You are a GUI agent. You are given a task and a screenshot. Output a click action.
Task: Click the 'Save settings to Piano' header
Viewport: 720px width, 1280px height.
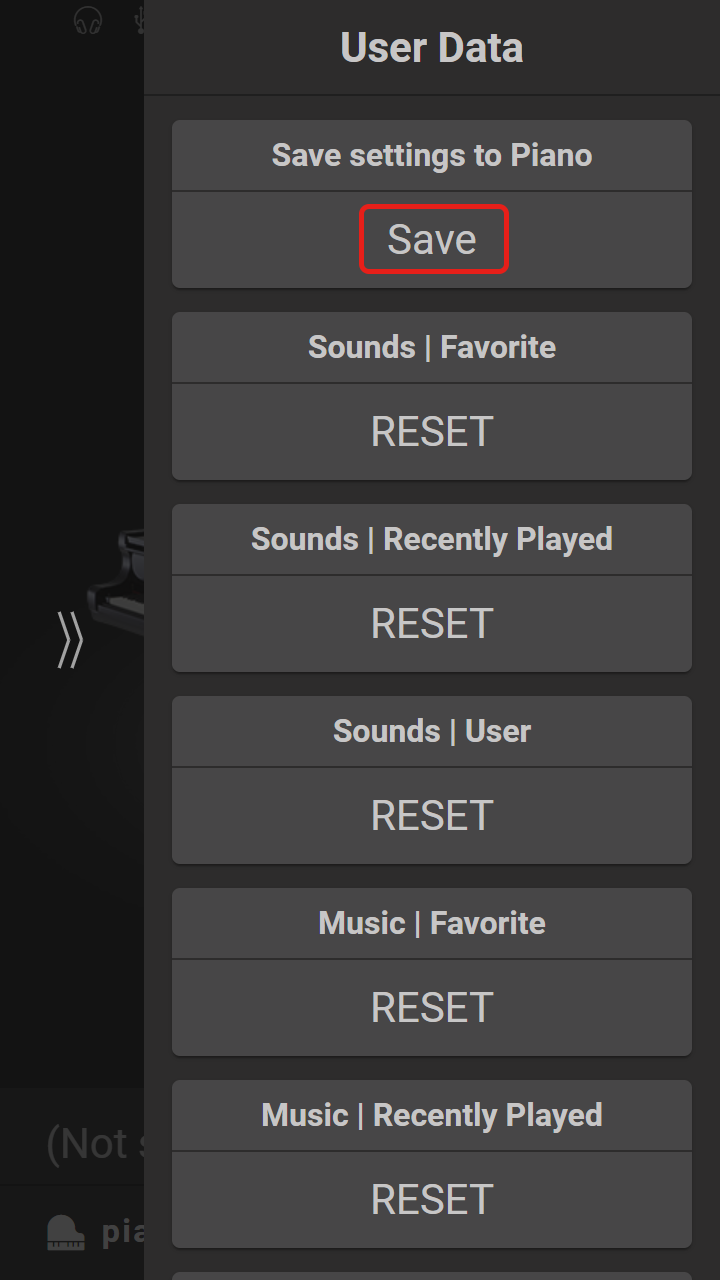coord(432,156)
